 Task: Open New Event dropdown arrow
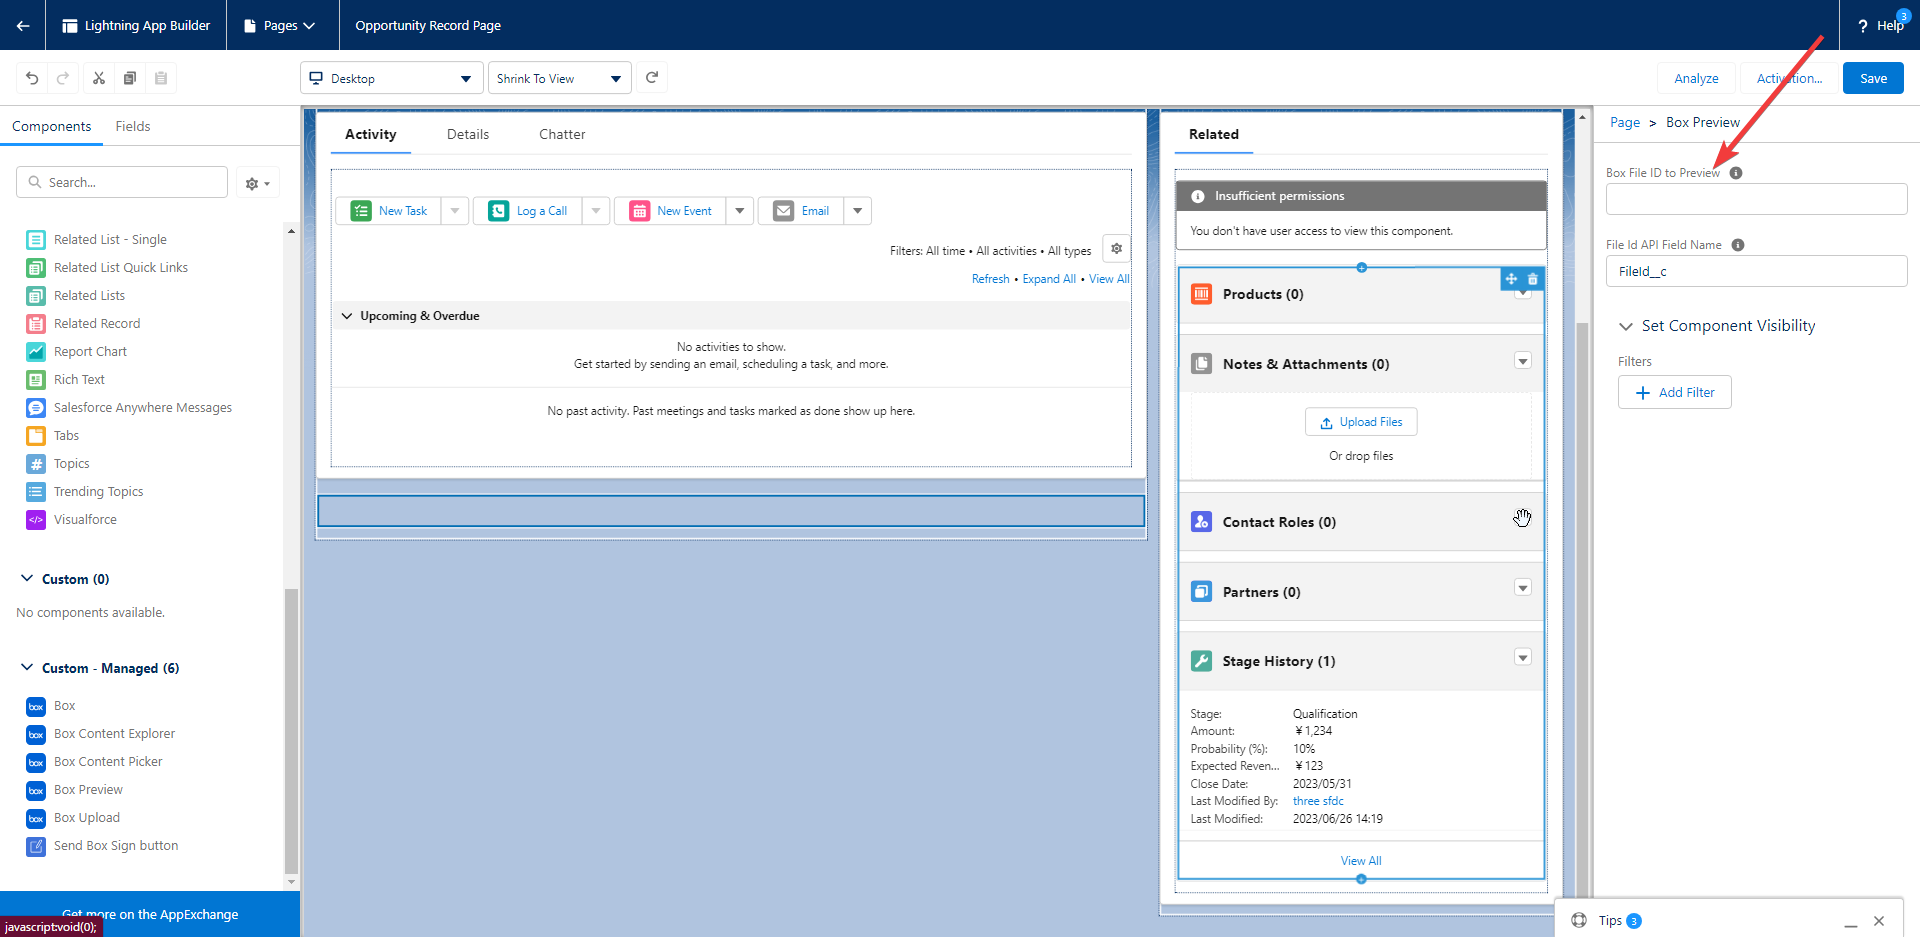(740, 211)
